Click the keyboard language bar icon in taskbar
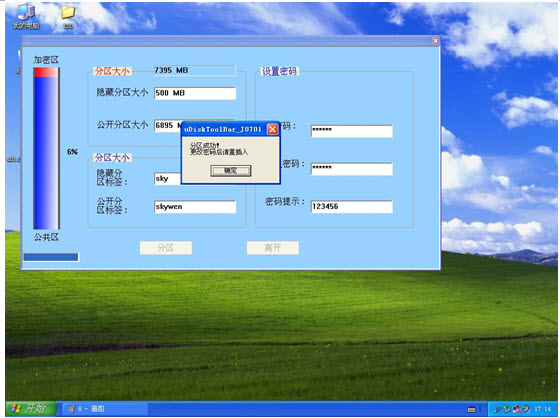Image resolution: width=560 pixels, height=418 pixels. coord(471,409)
